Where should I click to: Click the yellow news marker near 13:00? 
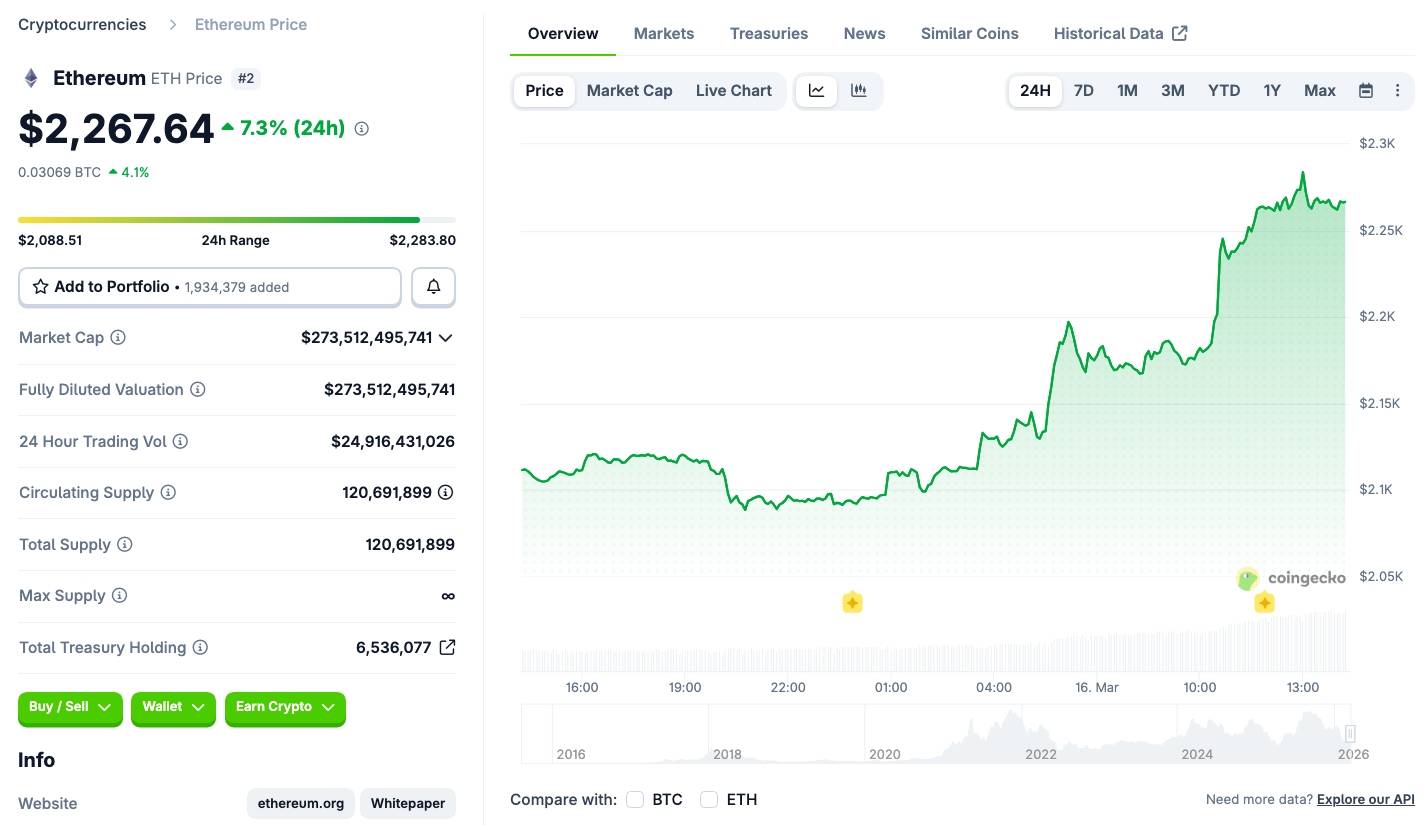tap(1264, 602)
